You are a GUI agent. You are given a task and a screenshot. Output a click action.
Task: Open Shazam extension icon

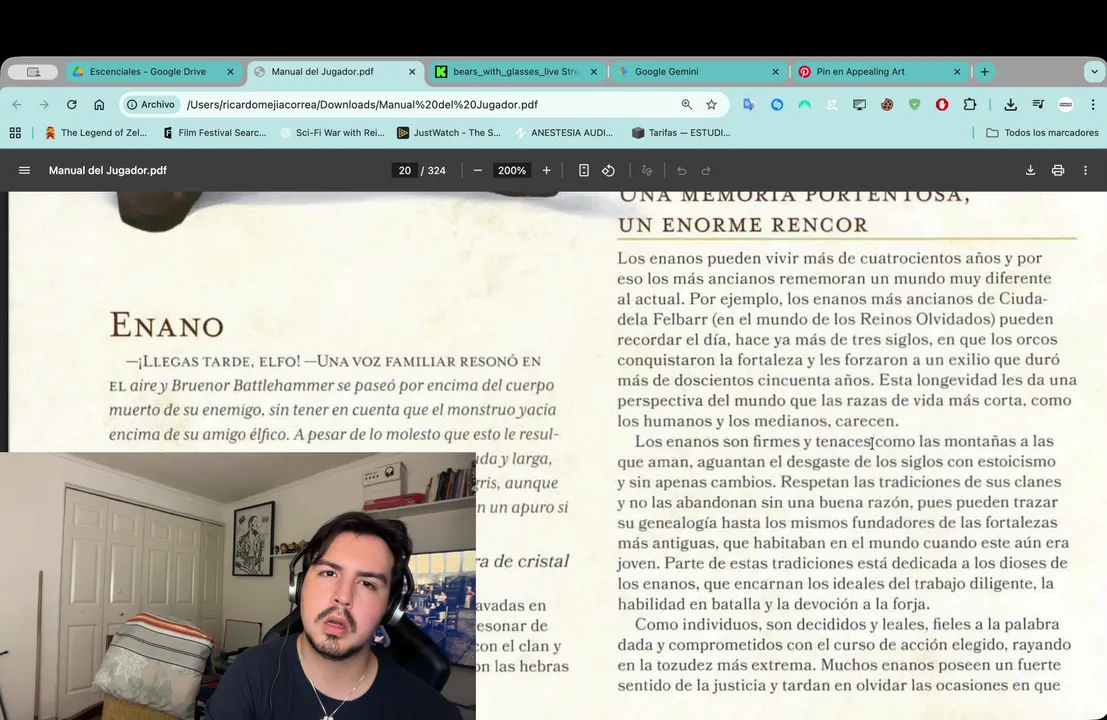pyautogui.click(x=777, y=104)
